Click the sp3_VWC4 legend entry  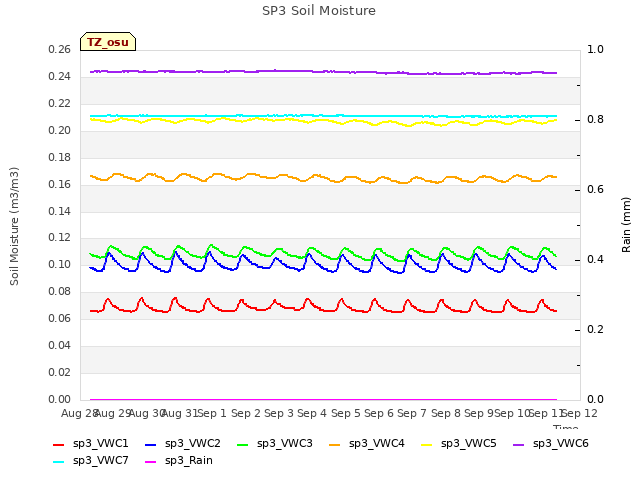coord(367,444)
